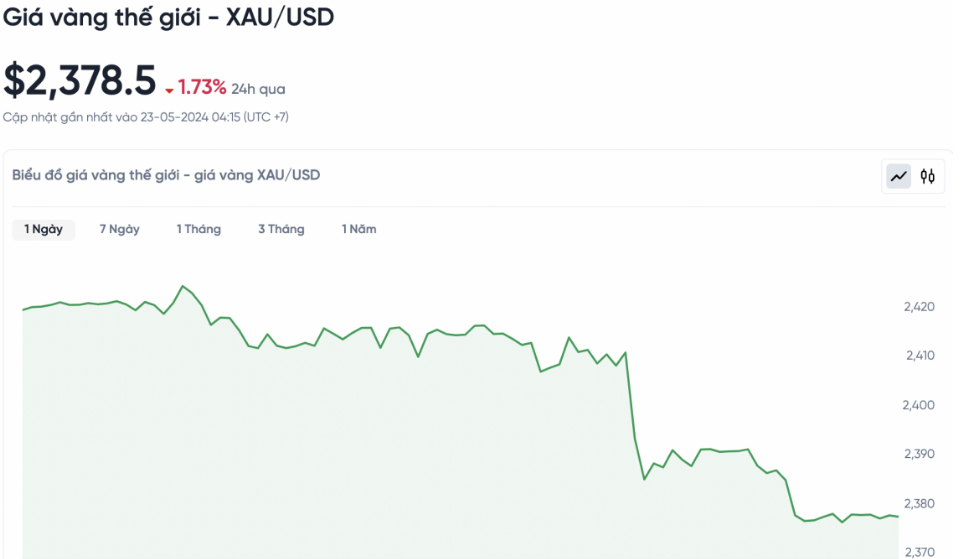Switch to the line chart view icon
The image size is (968, 559).
click(x=899, y=177)
